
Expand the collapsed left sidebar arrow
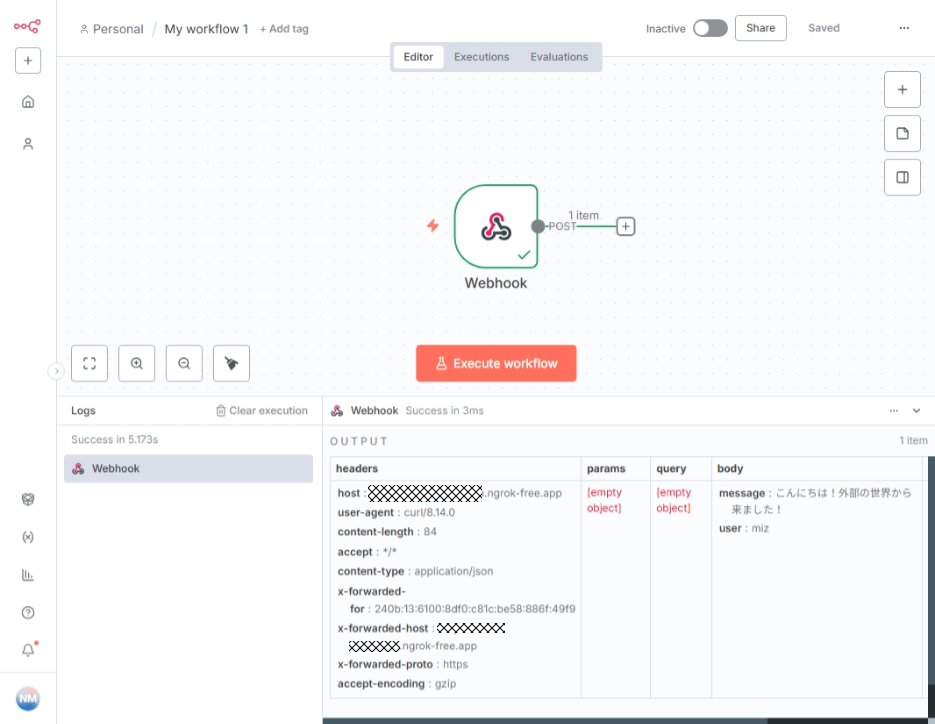coord(56,371)
